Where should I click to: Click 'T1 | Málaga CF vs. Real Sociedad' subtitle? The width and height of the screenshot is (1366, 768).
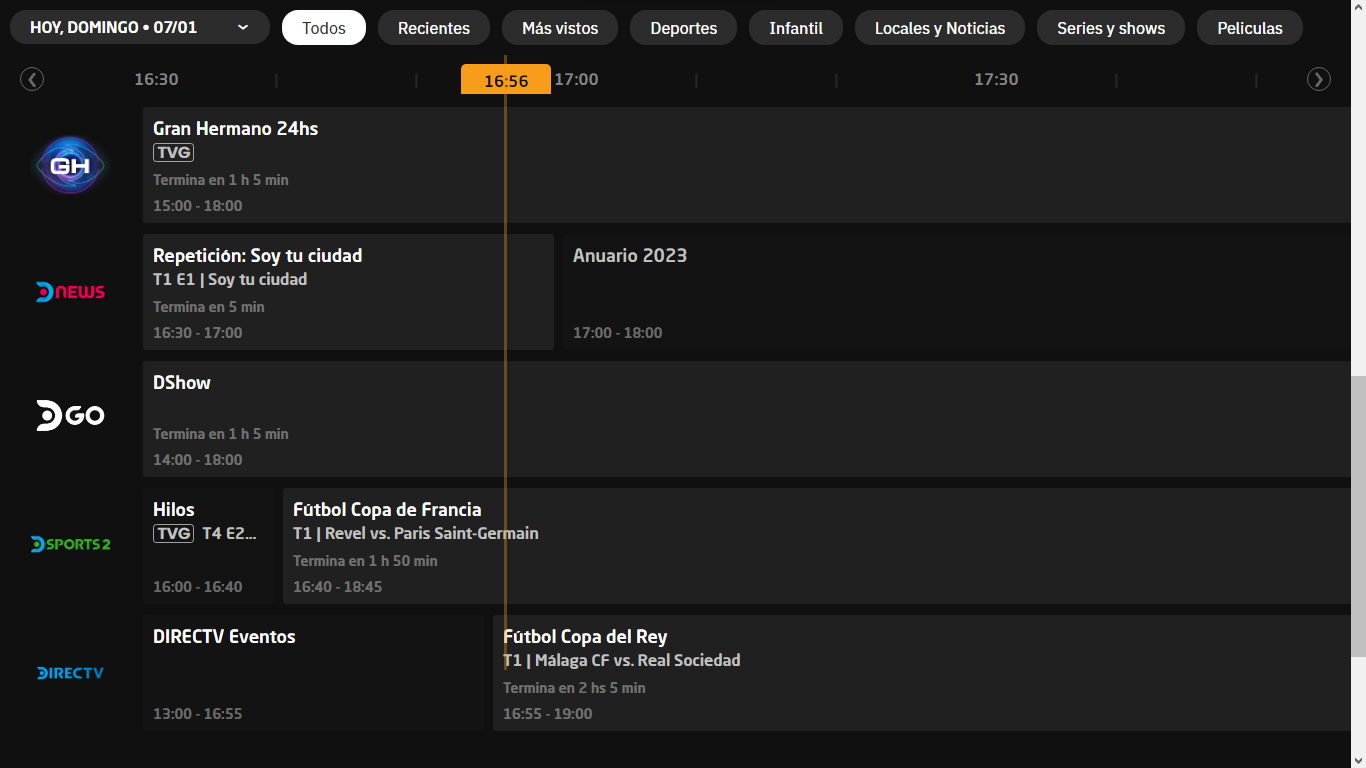click(x=622, y=660)
